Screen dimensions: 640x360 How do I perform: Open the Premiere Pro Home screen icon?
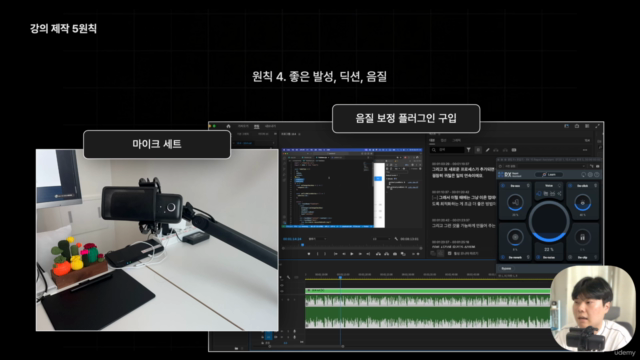click(x=228, y=126)
